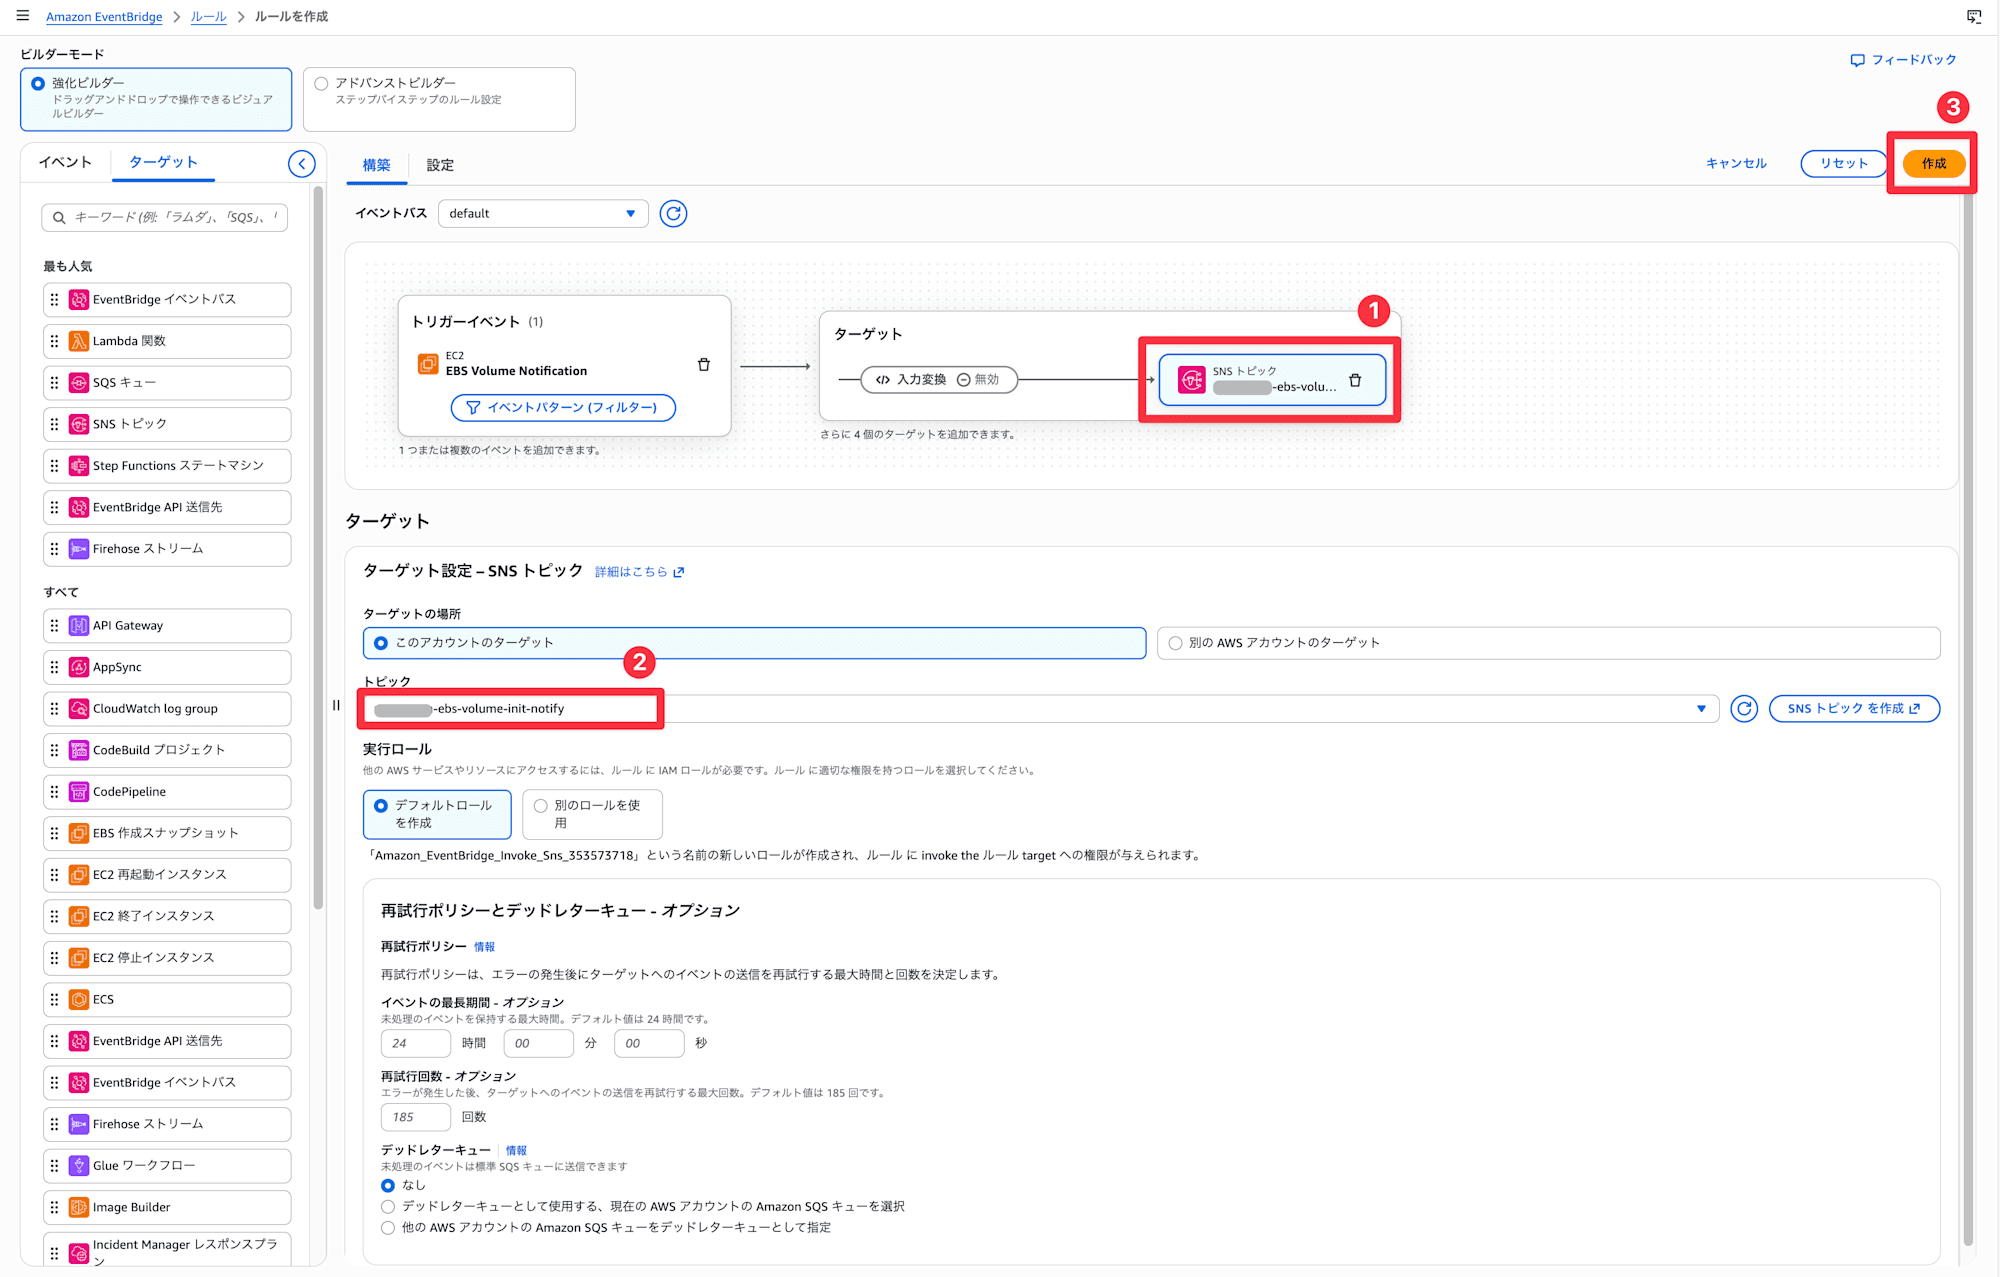This screenshot has height=1277, width=2000.
Task: Click the SNS トピック icon in sidebar list
Action: tap(79, 424)
